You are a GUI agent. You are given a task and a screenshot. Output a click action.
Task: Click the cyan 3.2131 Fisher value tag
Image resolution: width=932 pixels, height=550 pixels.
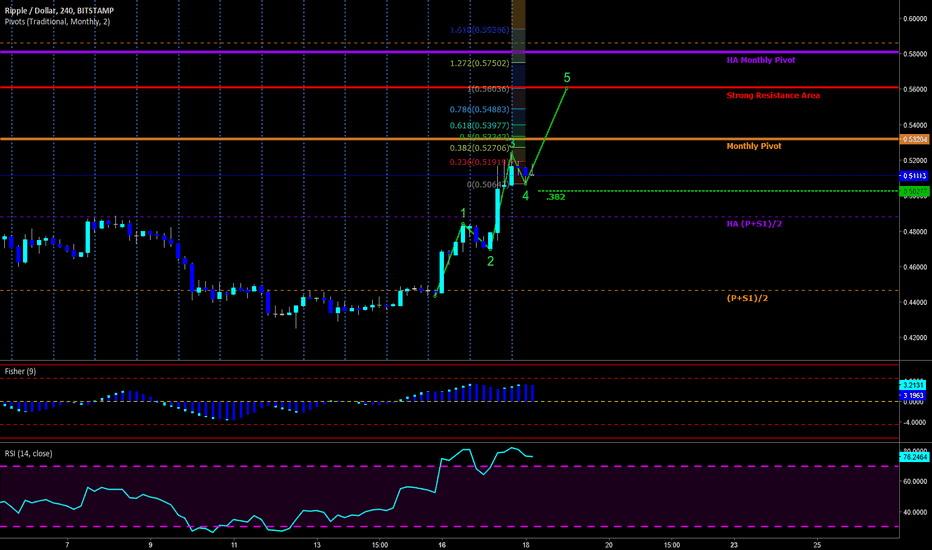(x=913, y=385)
